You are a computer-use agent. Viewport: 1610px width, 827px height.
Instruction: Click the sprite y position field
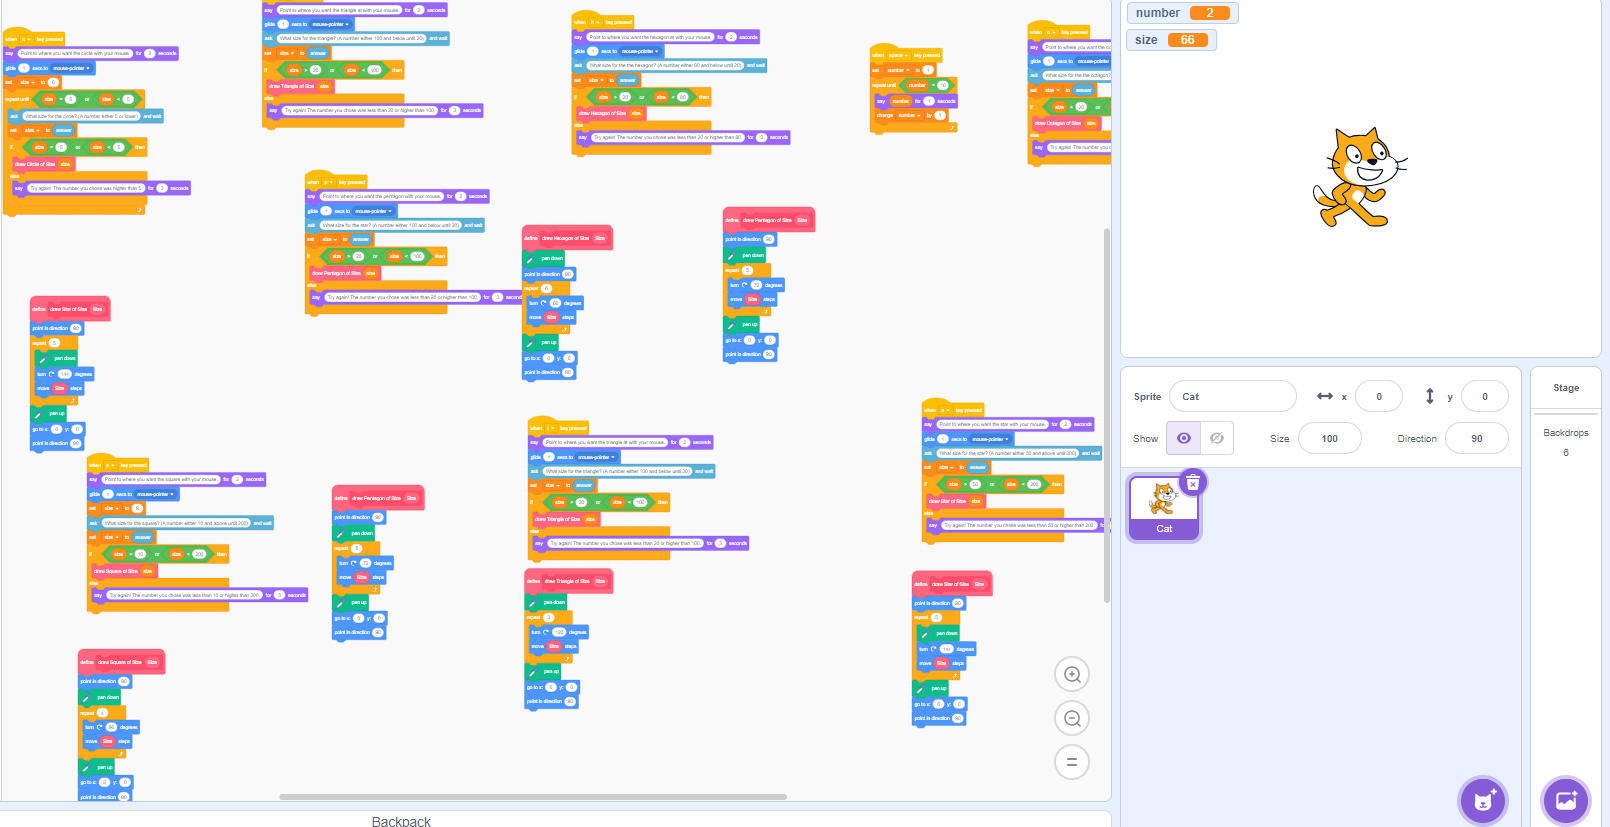pos(1485,396)
